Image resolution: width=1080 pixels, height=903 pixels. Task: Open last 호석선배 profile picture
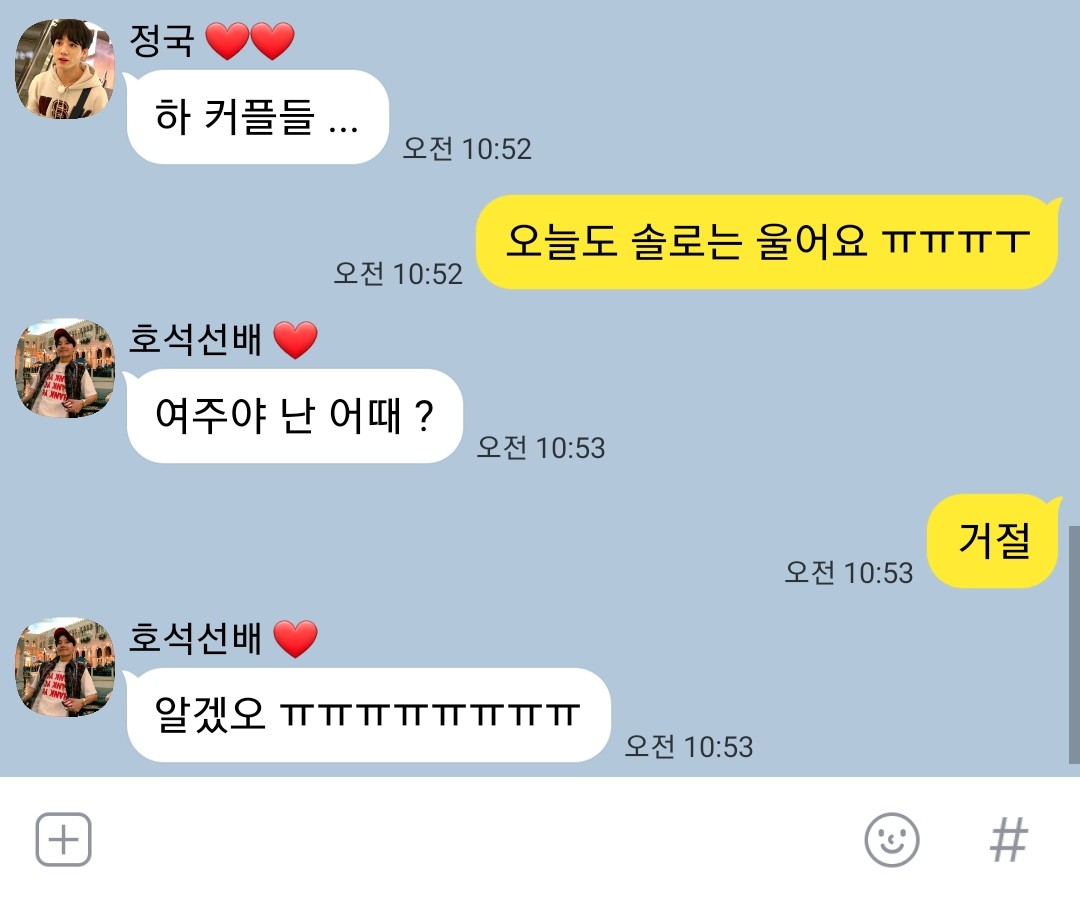coord(65,667)
